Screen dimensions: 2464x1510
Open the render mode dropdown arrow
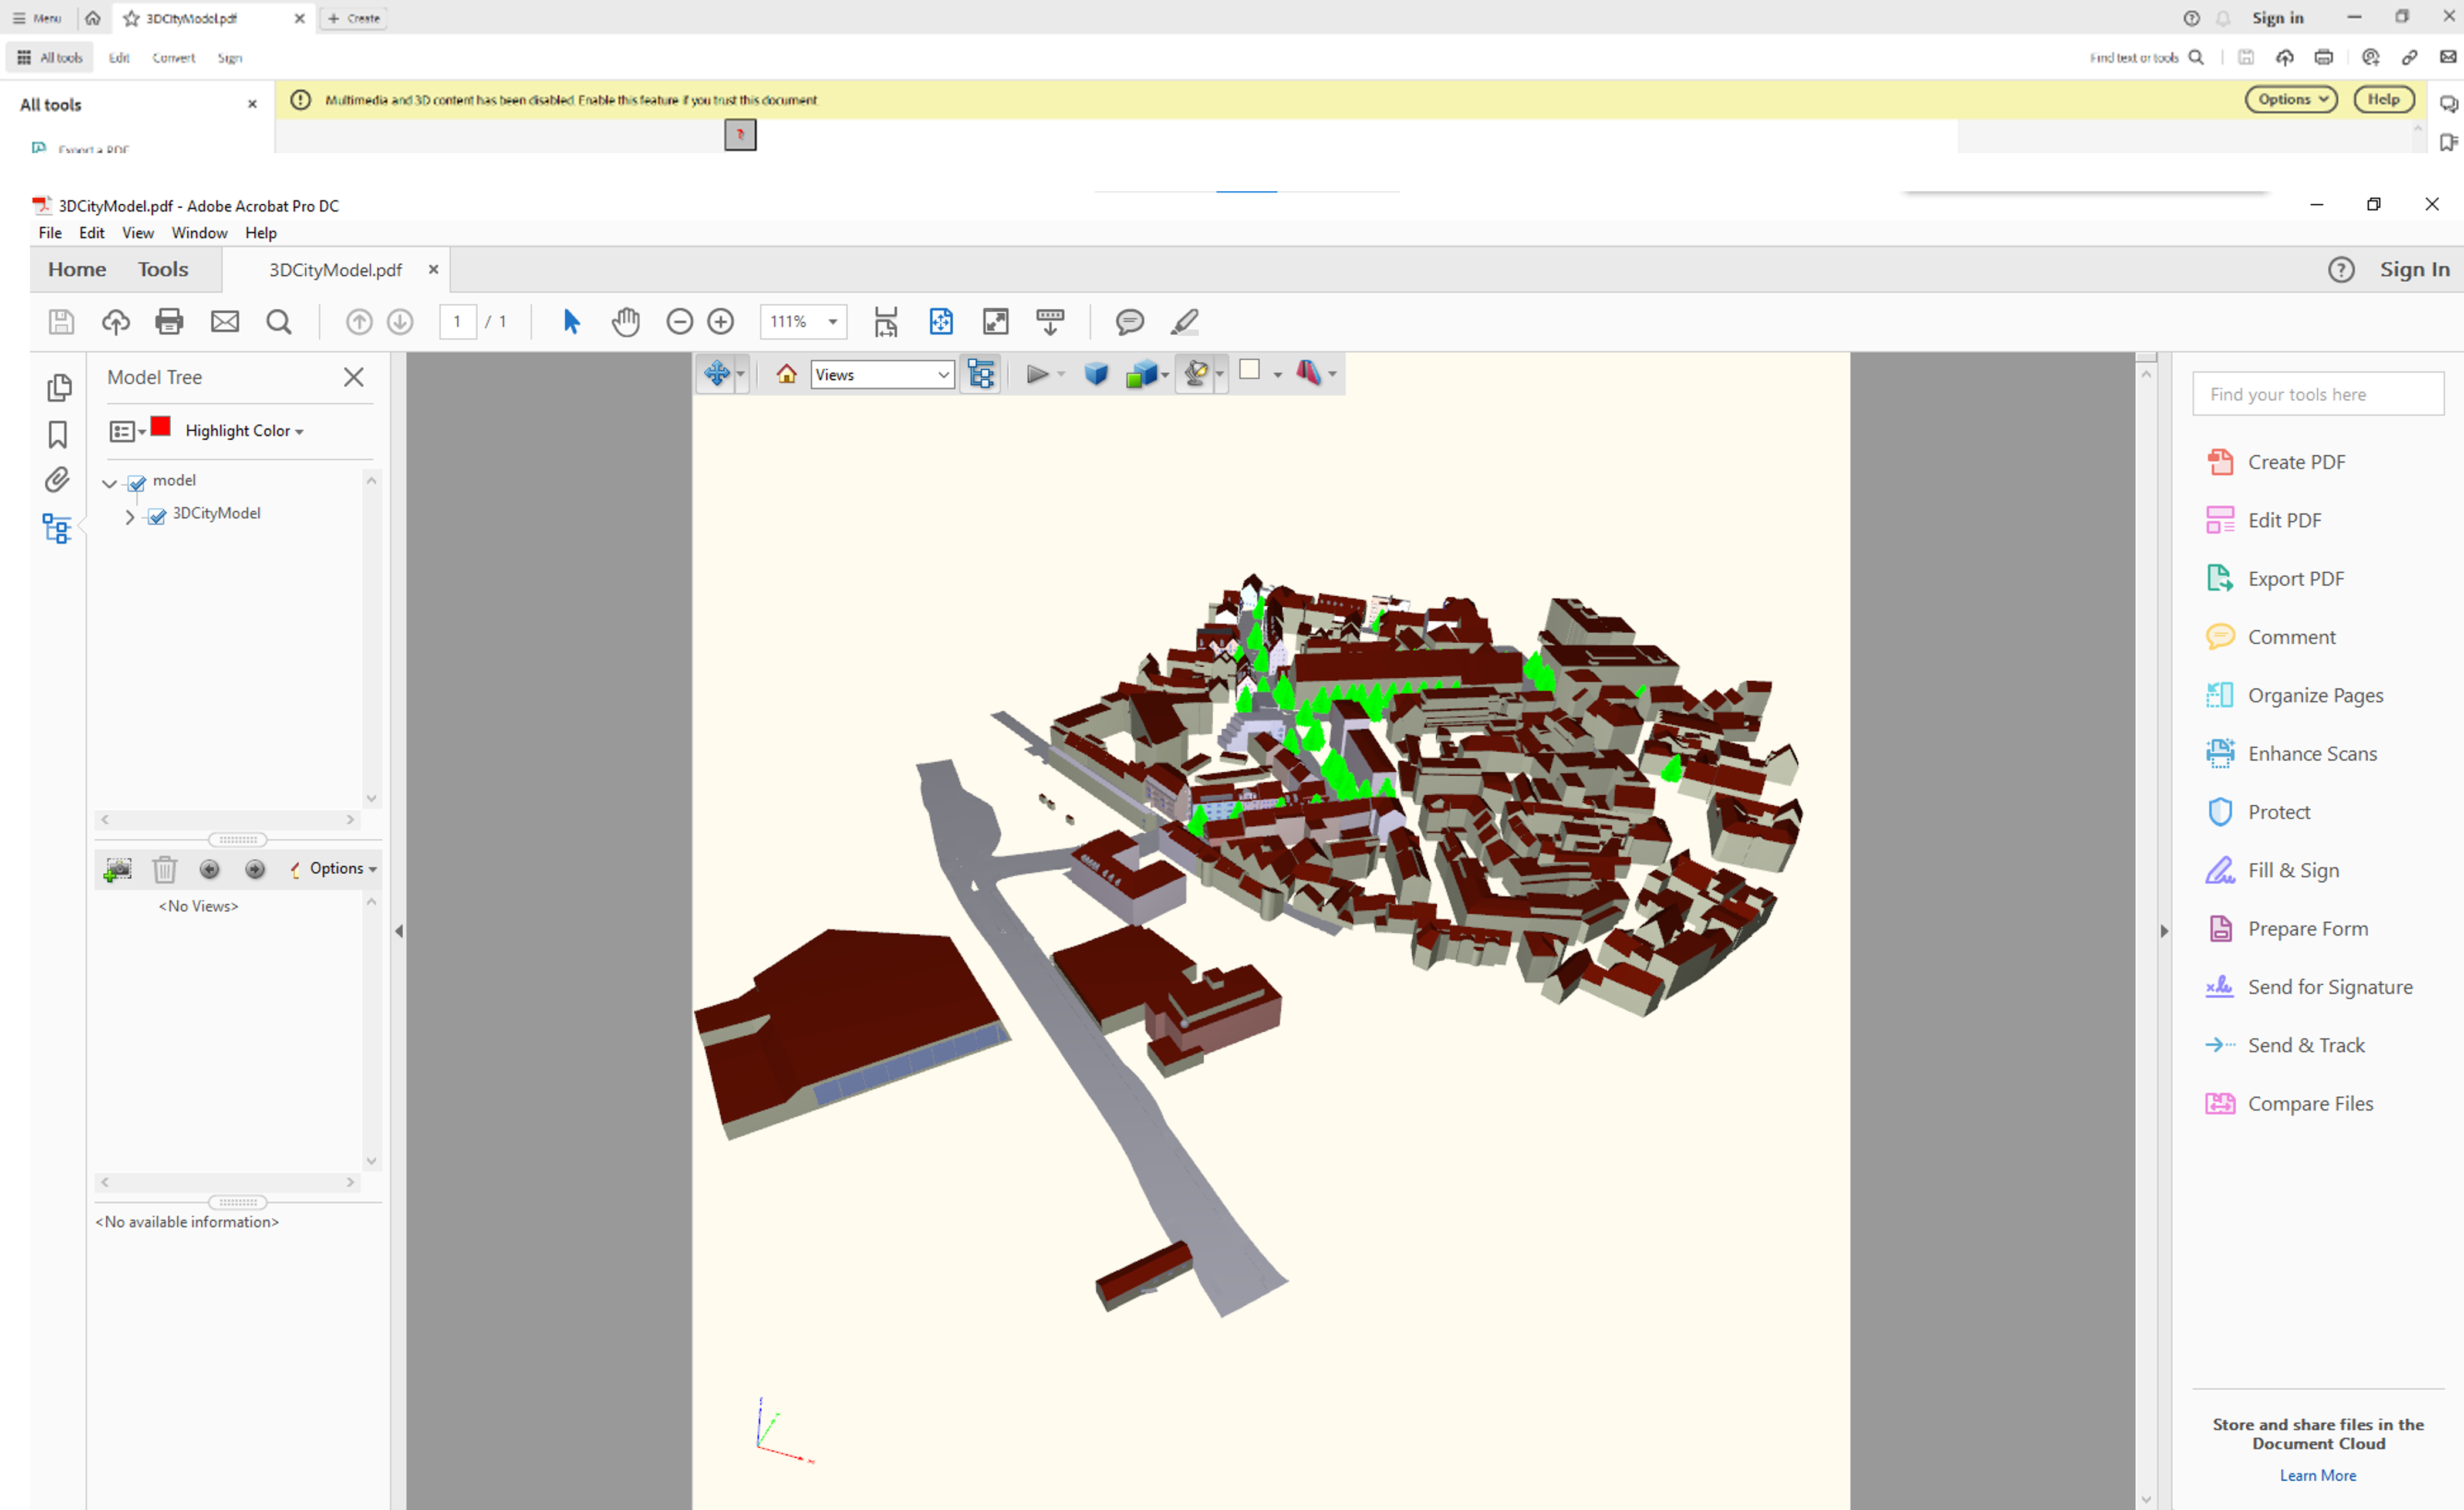click(x=1165, y=375)
